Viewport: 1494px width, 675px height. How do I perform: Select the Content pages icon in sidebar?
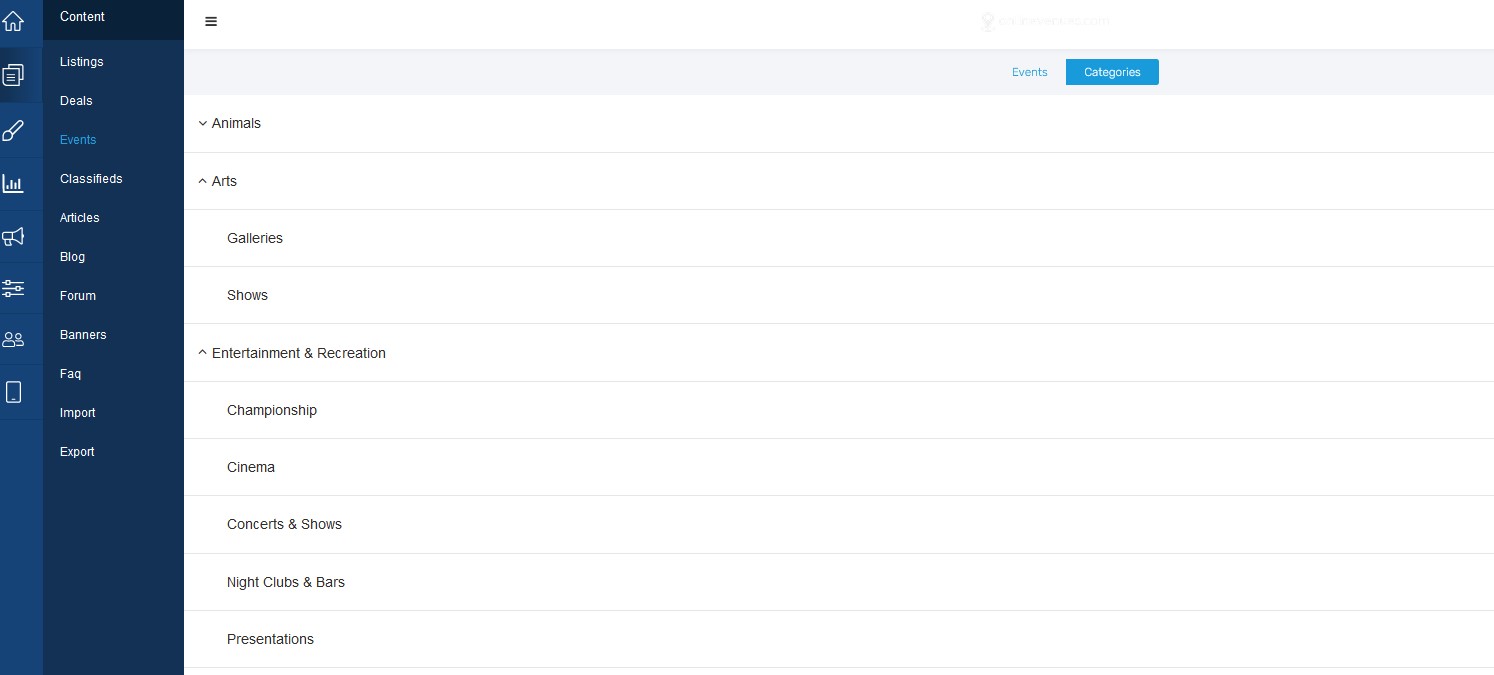[13, 74]
